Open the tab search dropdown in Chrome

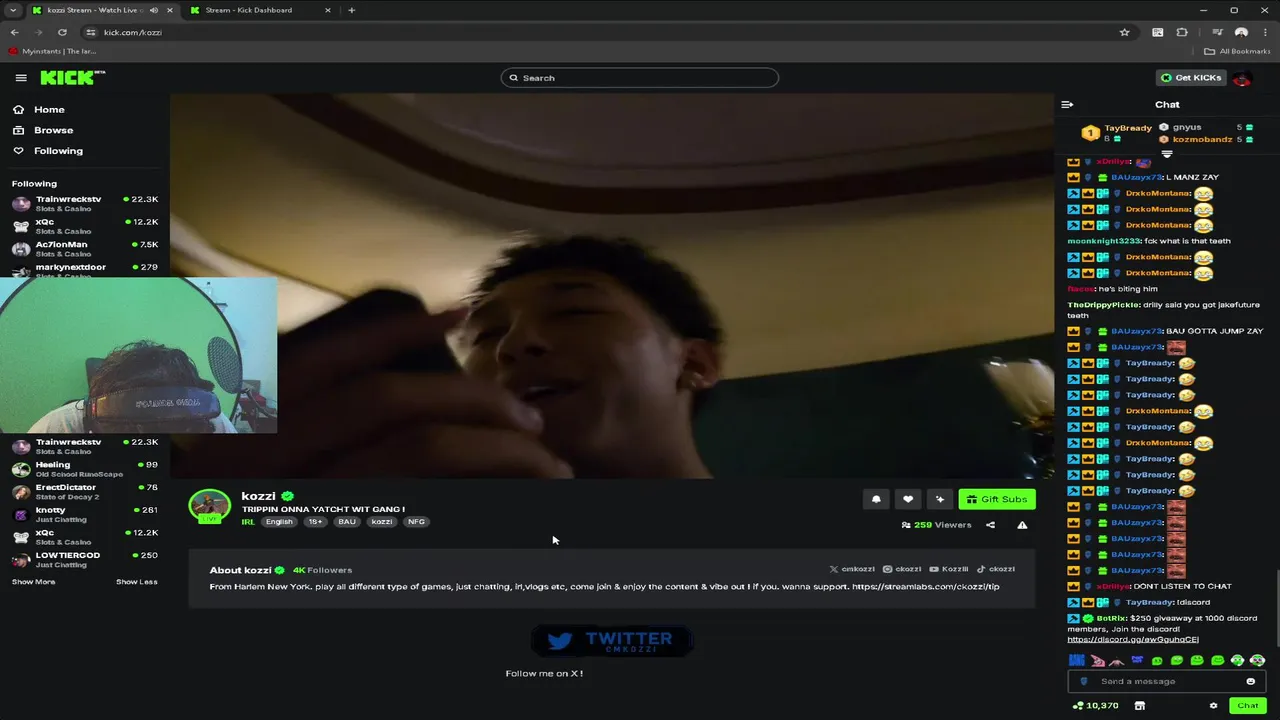coord(13,10)
